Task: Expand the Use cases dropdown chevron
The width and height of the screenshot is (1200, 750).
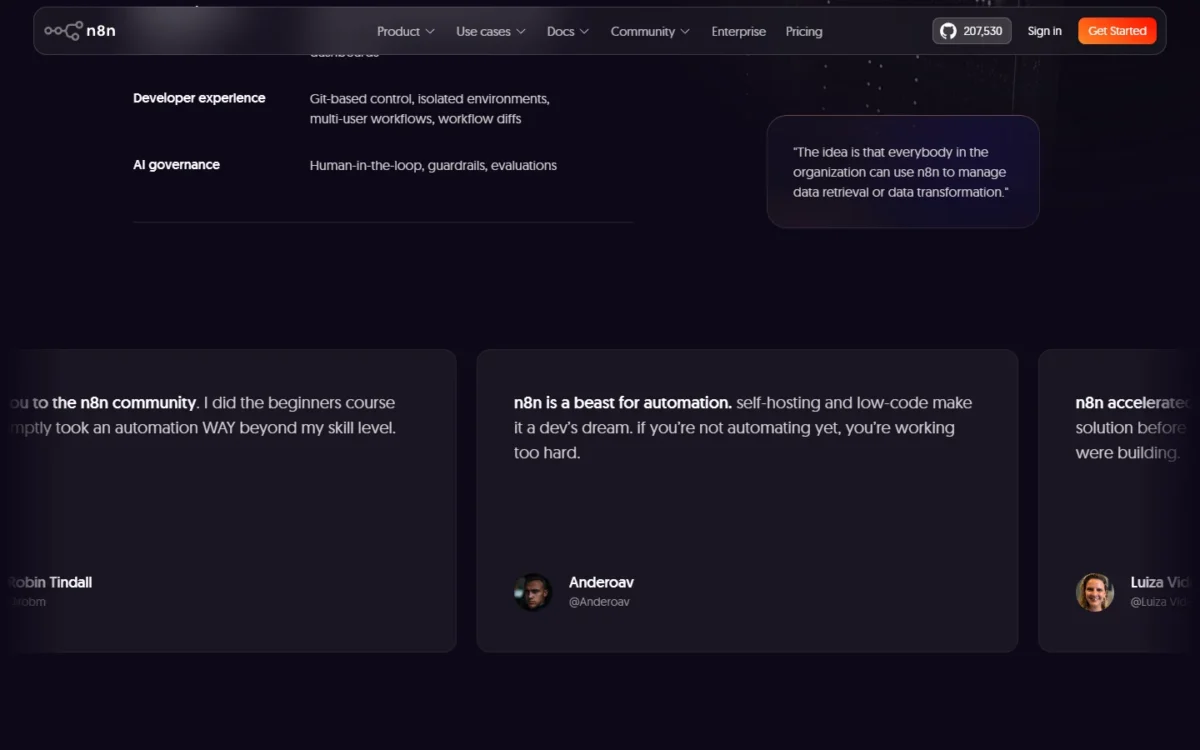Action: pos(521,32)
